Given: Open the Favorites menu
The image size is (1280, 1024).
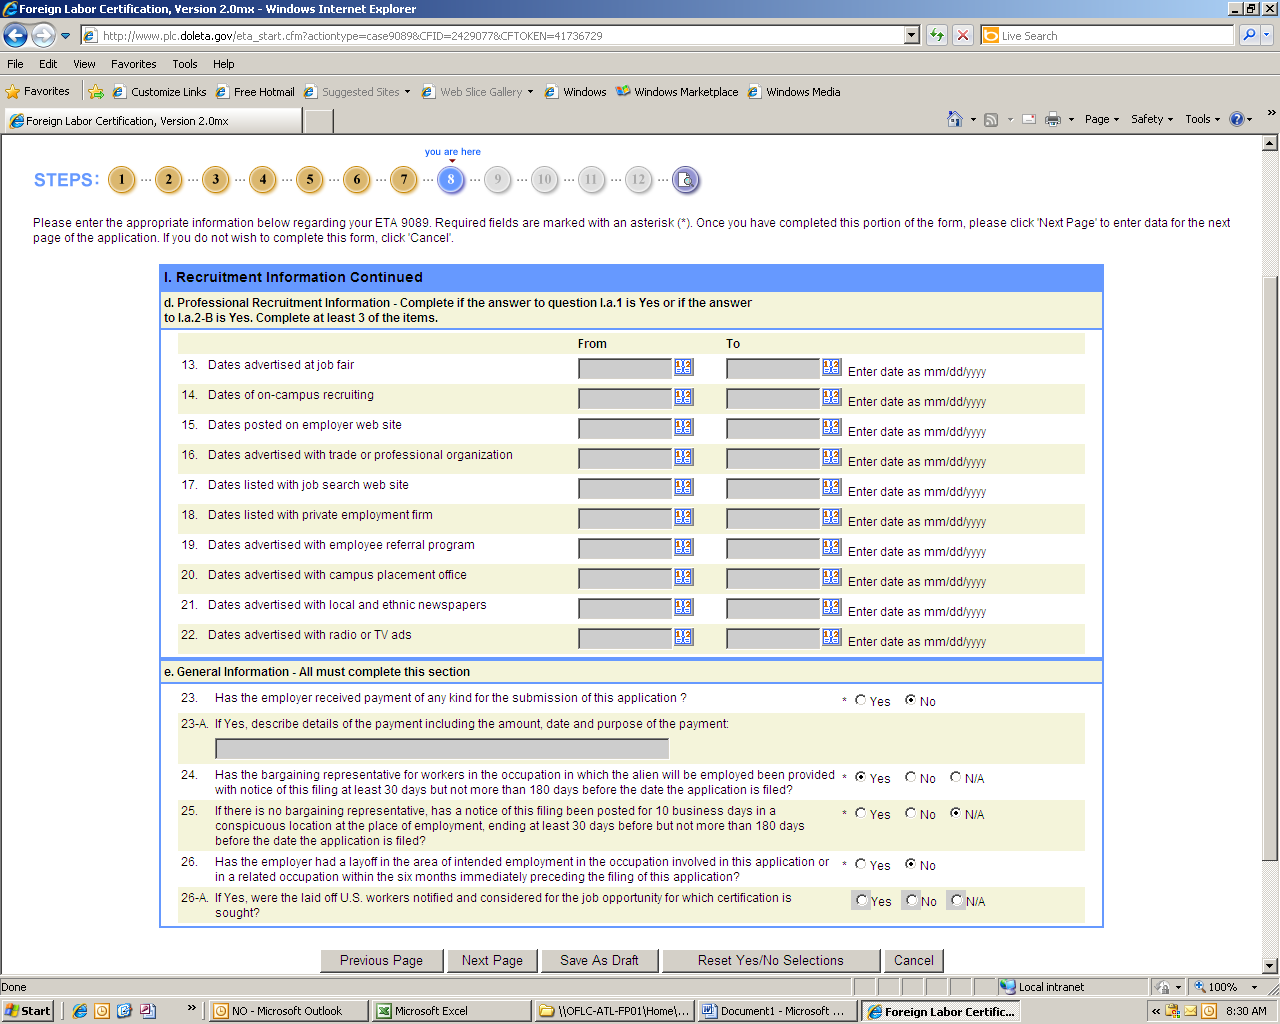Looking at the screenshot, I should (x=134, y=64).
